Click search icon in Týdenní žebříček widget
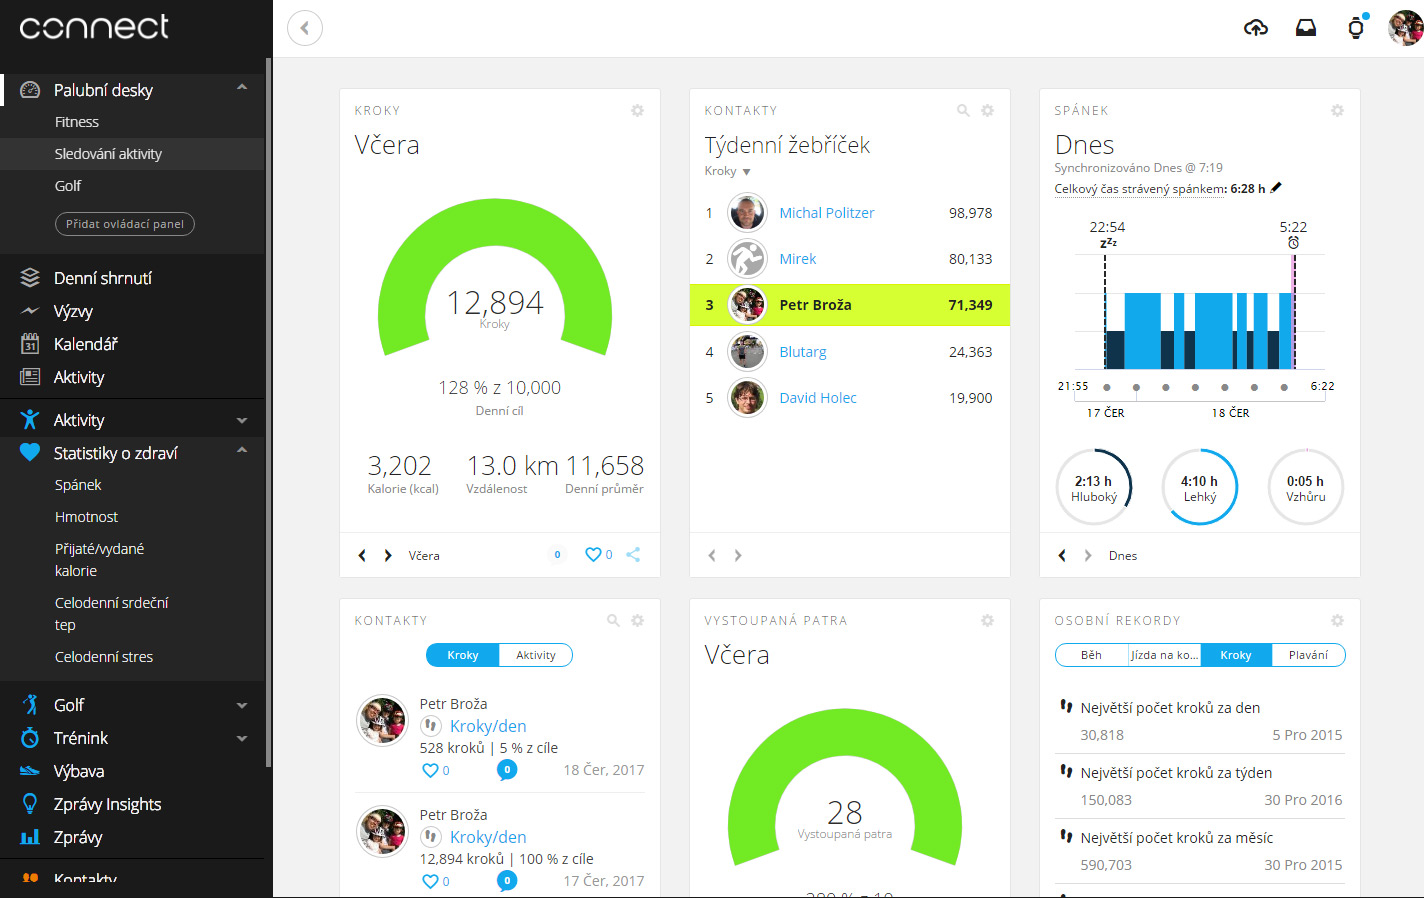 pyautogui.click(x=963, y=111)
